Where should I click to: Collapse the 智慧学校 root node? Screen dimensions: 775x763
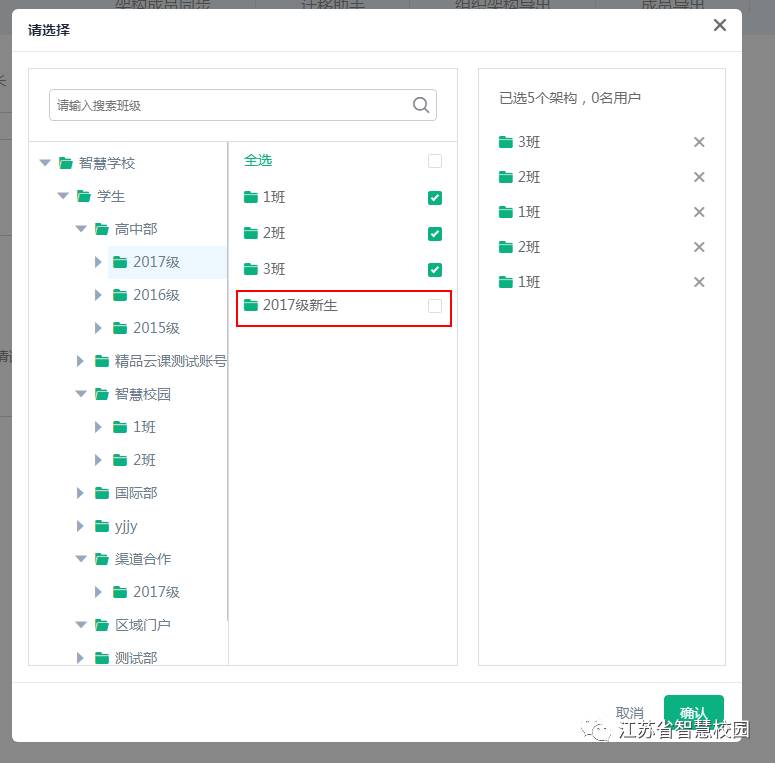[x=45, y=163]
